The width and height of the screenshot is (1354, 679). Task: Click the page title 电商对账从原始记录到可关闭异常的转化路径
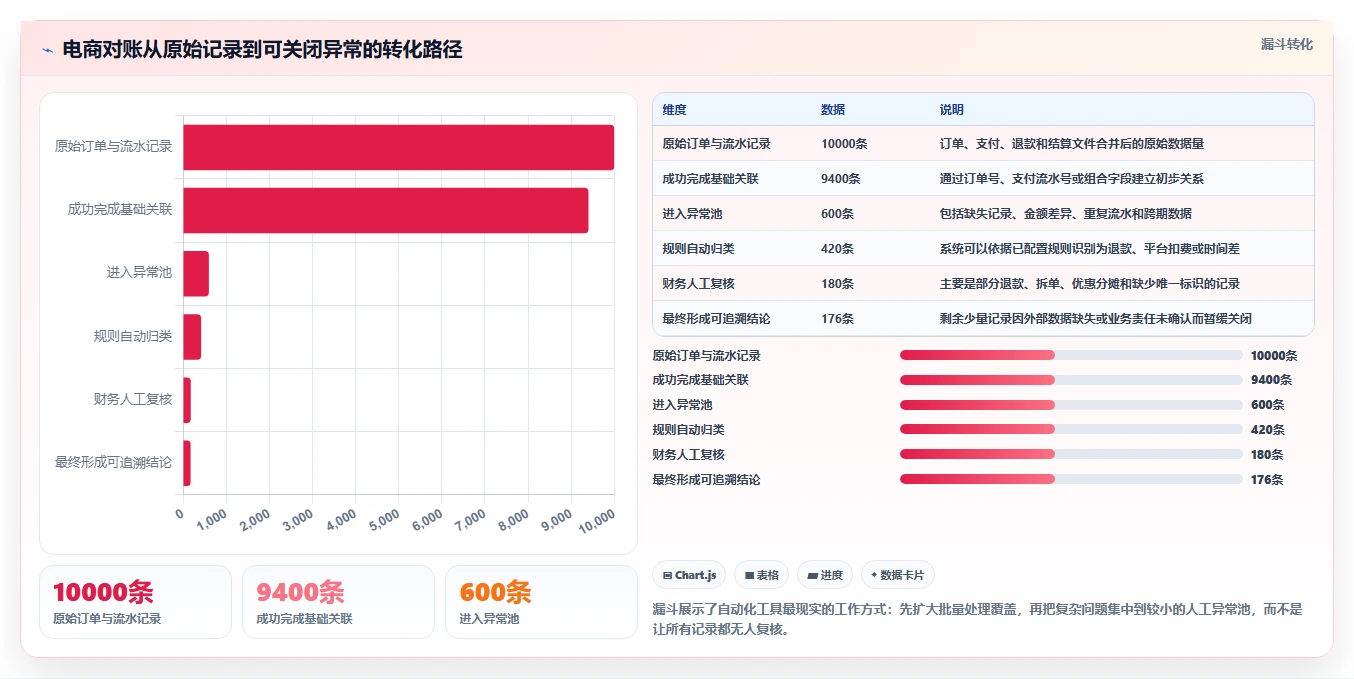[262, 50]
